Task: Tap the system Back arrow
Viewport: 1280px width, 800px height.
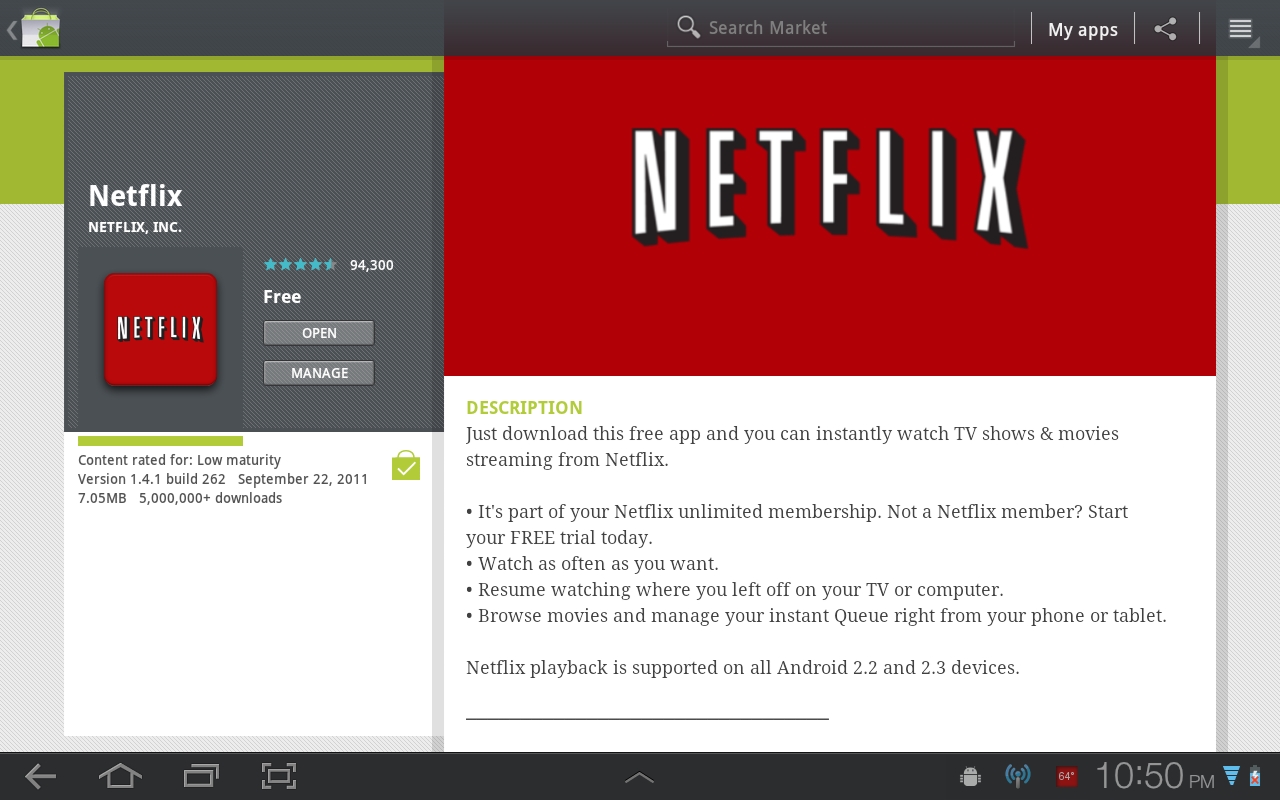Action: click(41, 776)
